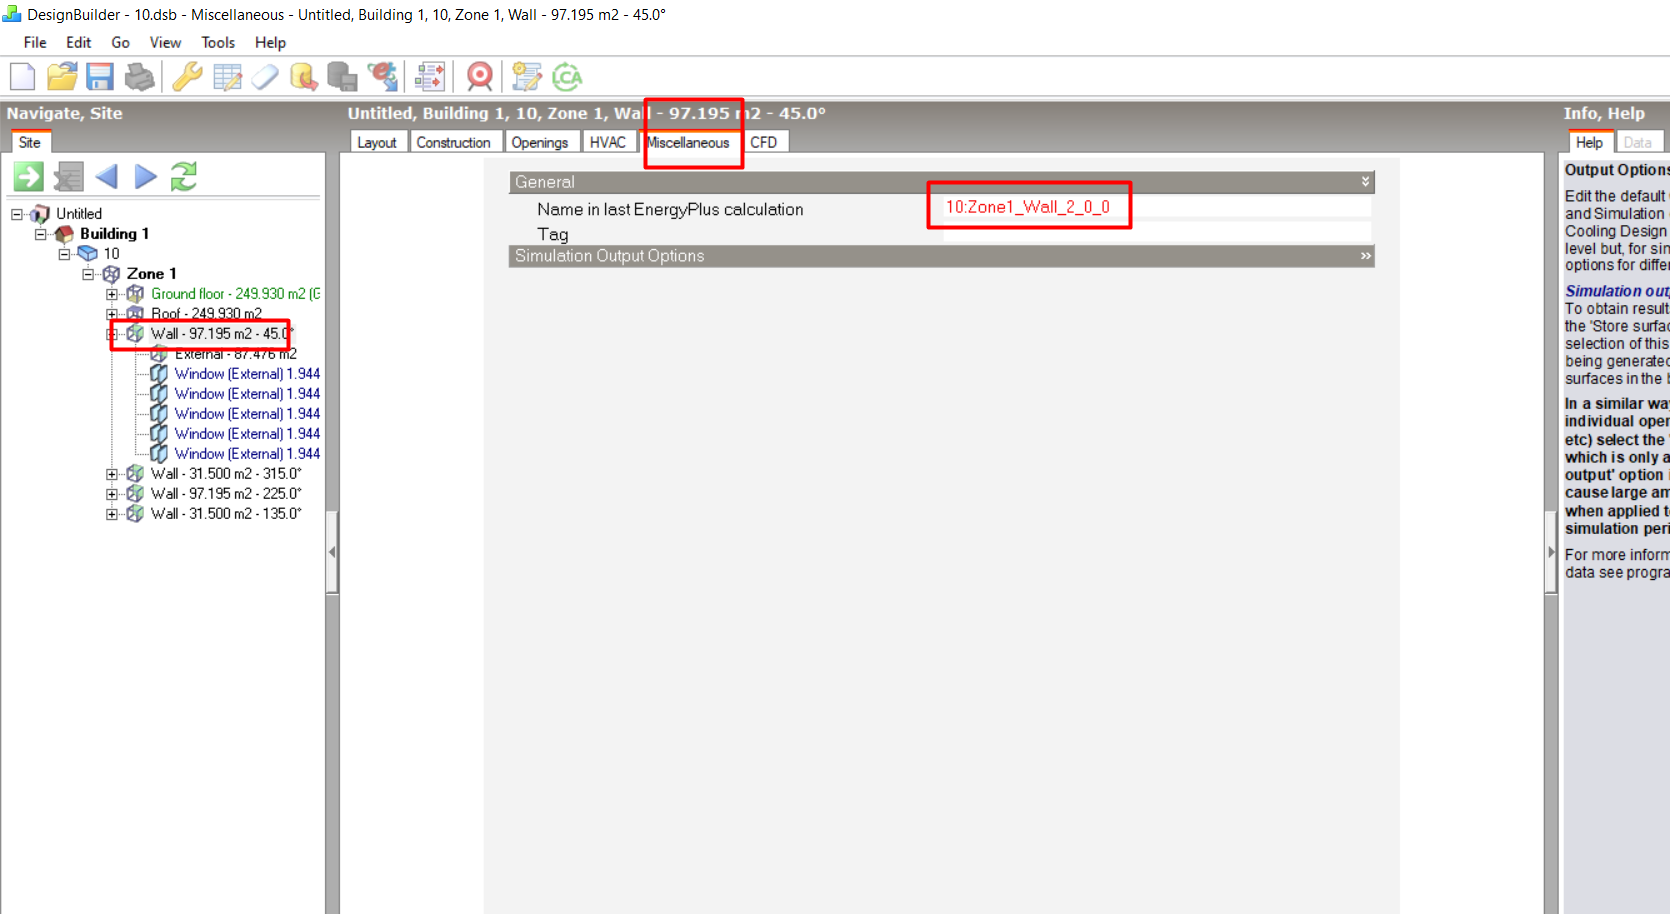This screenshot has height=914, width=1670.
Task: Click the list with red arrows icon
Action: 430,77
